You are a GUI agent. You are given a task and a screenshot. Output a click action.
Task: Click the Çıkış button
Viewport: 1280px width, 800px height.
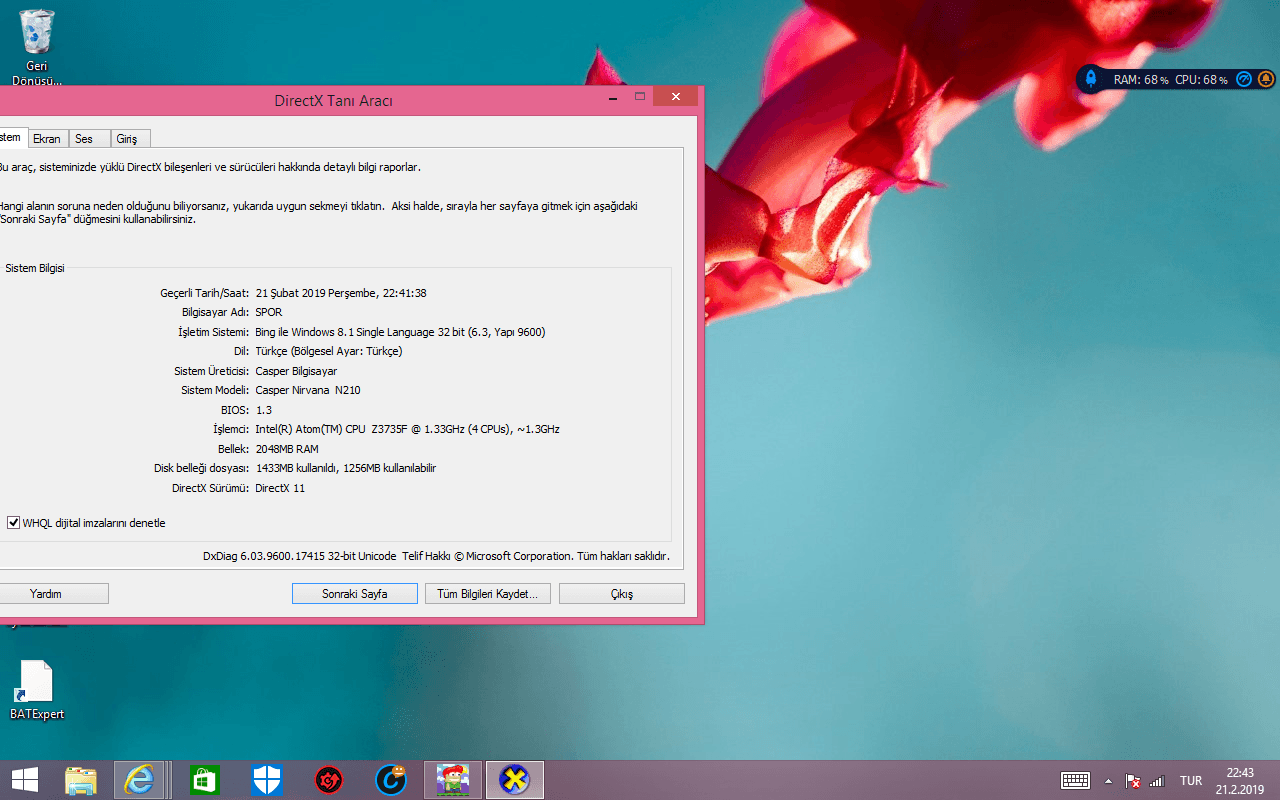[622, 594]
